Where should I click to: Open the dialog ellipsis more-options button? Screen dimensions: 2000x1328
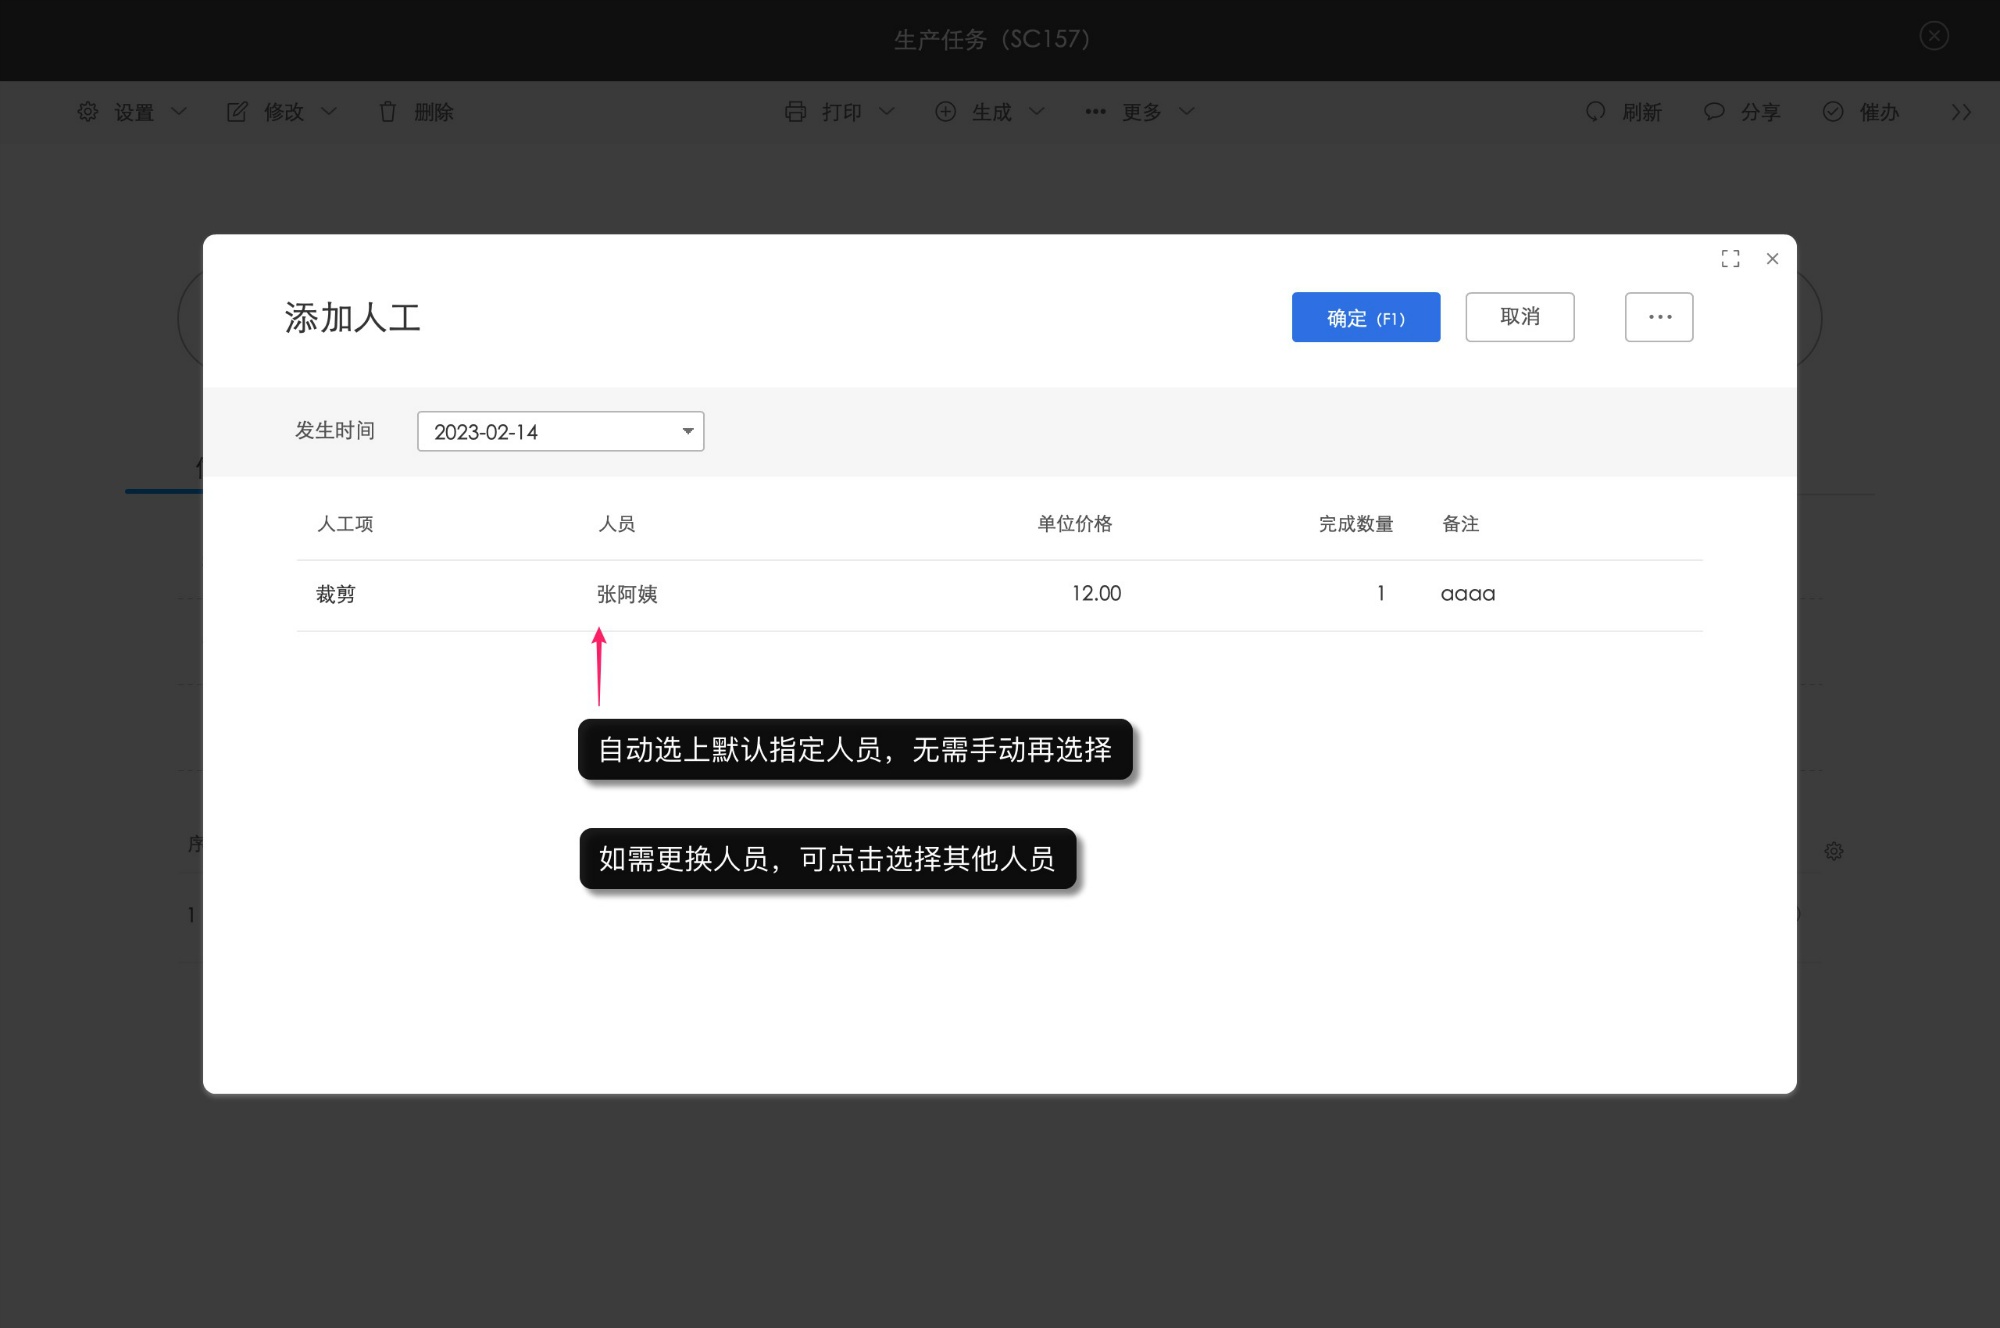1658,317
